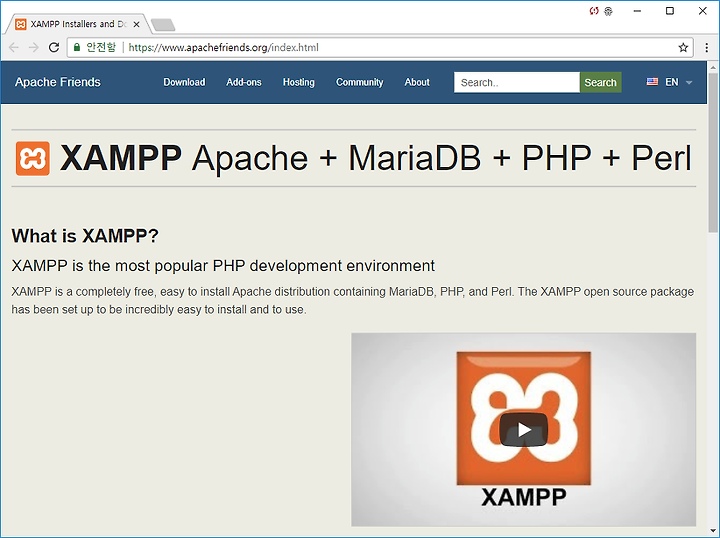Open the Community menu item

360,82
